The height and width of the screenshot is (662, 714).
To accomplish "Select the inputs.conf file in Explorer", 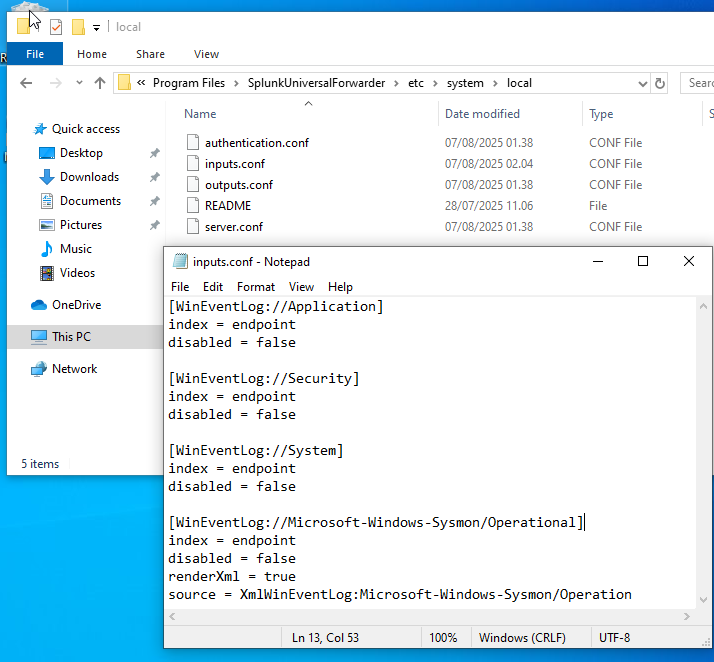I will (x=235, y=164).
